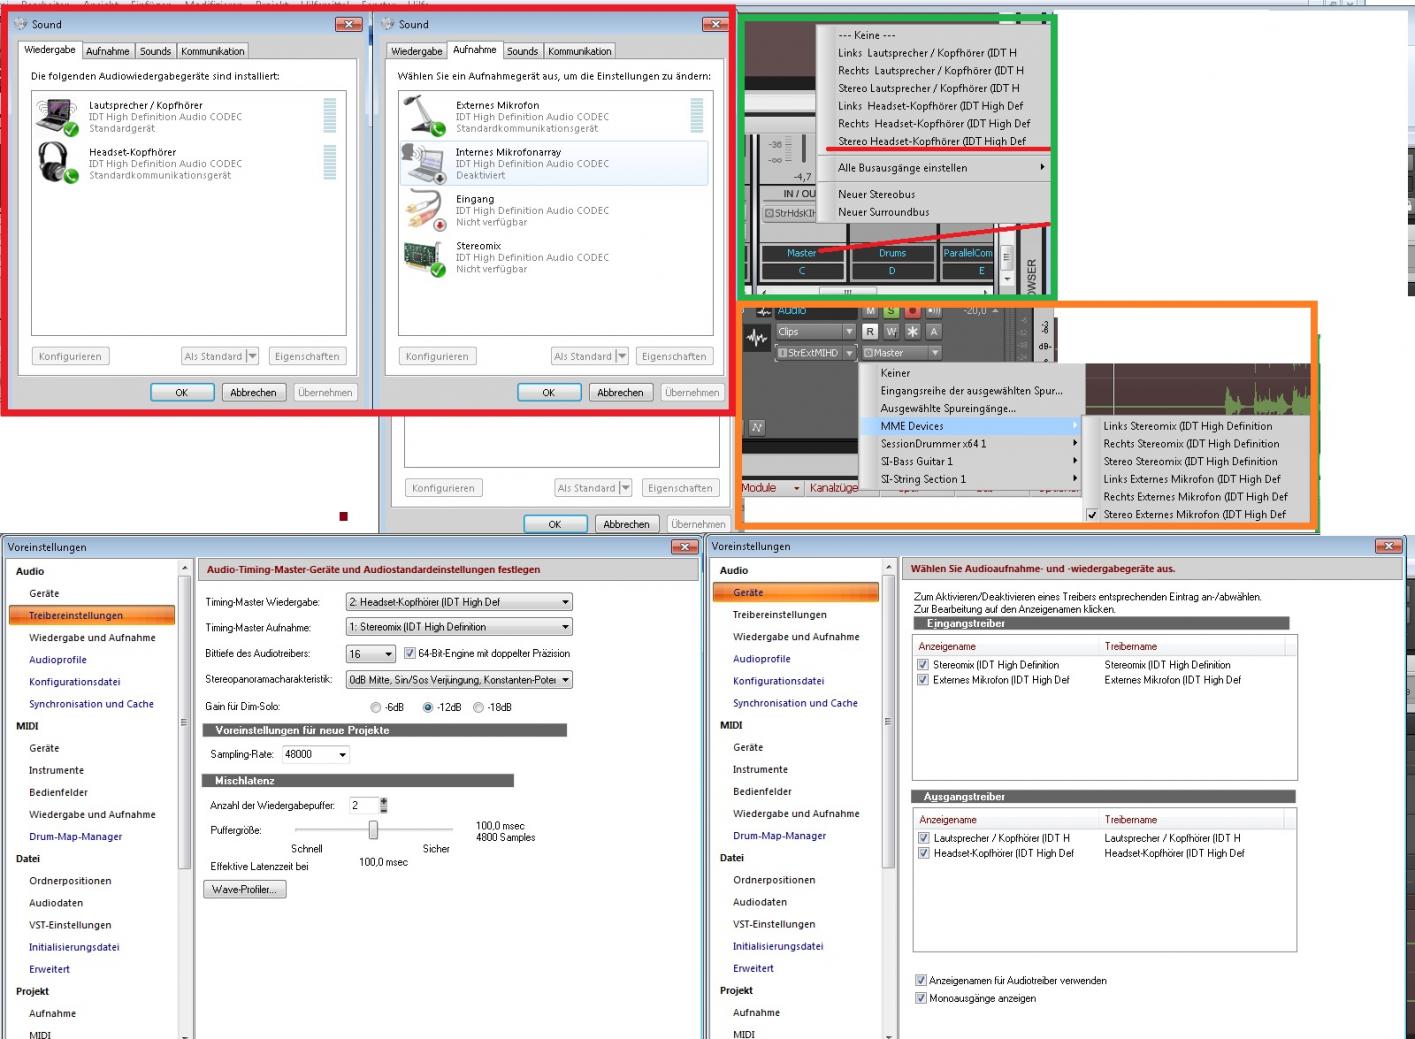Mute the Audio track with the M button
The height and width of the screenshot is (1039, 1415).
871,311
